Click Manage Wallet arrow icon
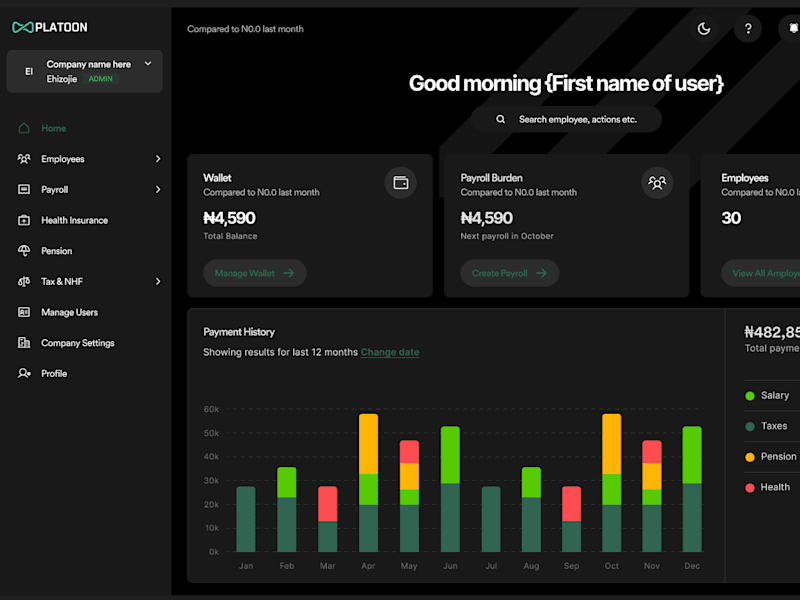The height and width of the screenshot is (600, 800). pyautogui.click(x=289, y=273)
